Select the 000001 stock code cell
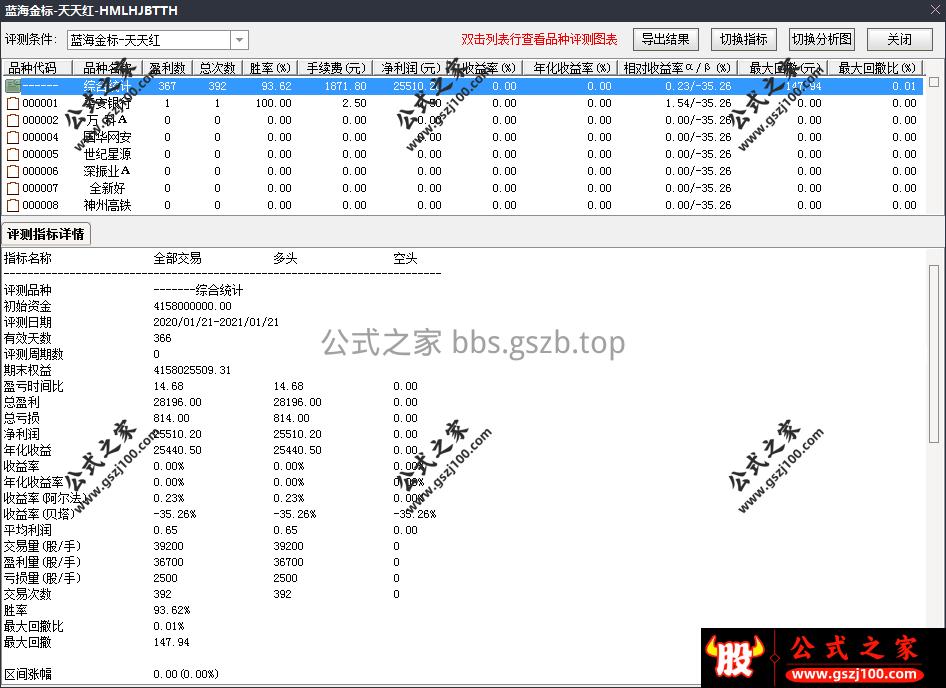 40,103
